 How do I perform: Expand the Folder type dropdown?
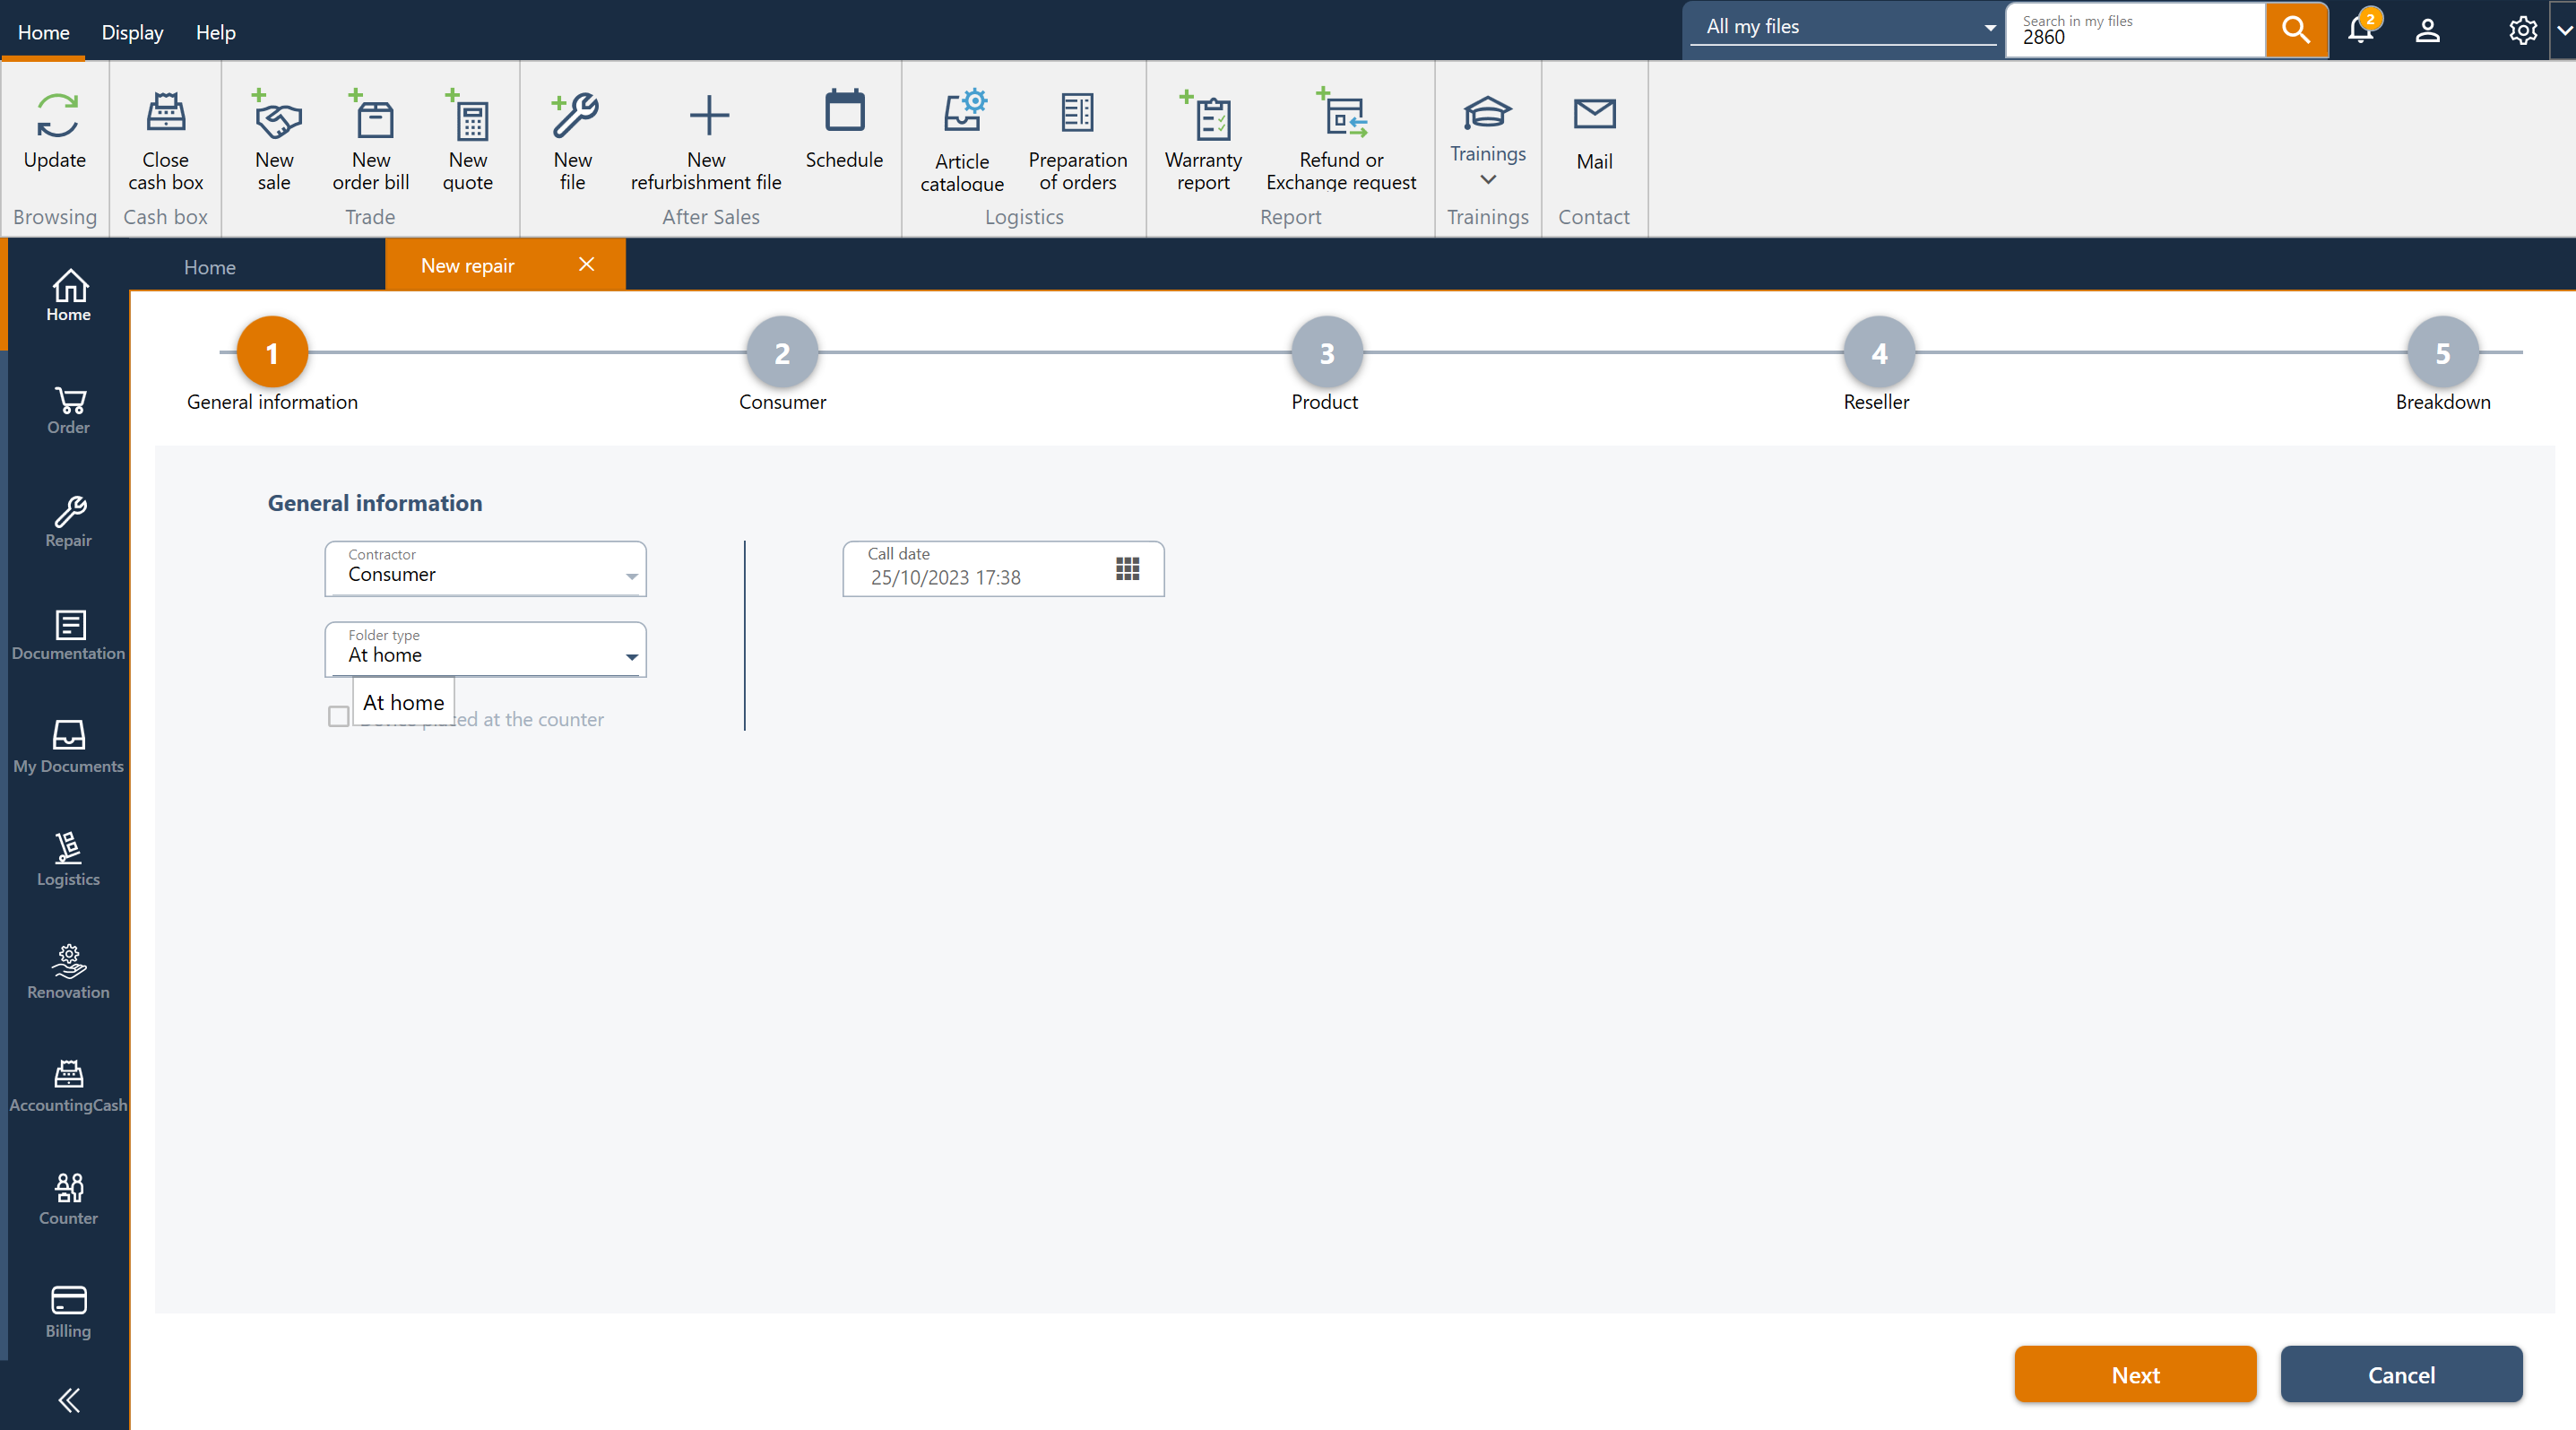(631, 657)
